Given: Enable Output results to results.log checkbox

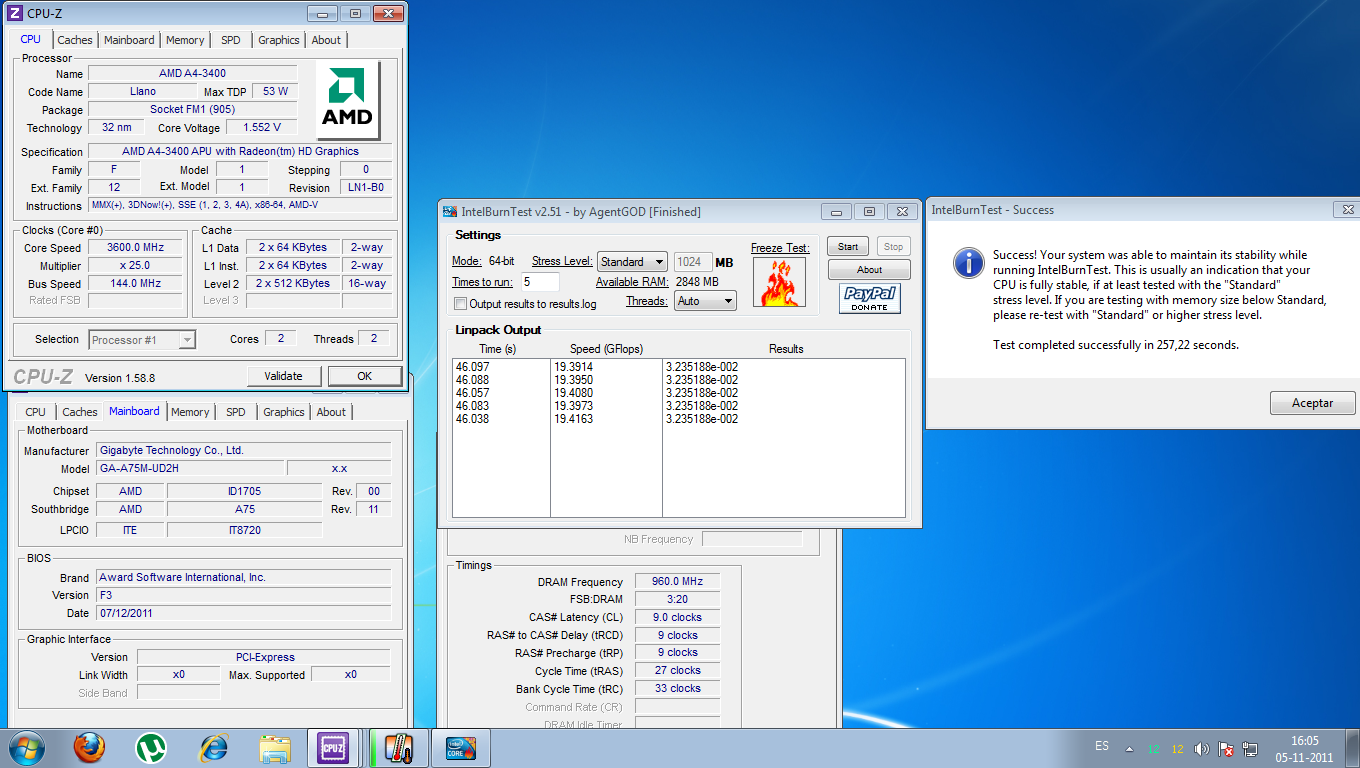Looking at the screenshot, I should pos(460,304).
